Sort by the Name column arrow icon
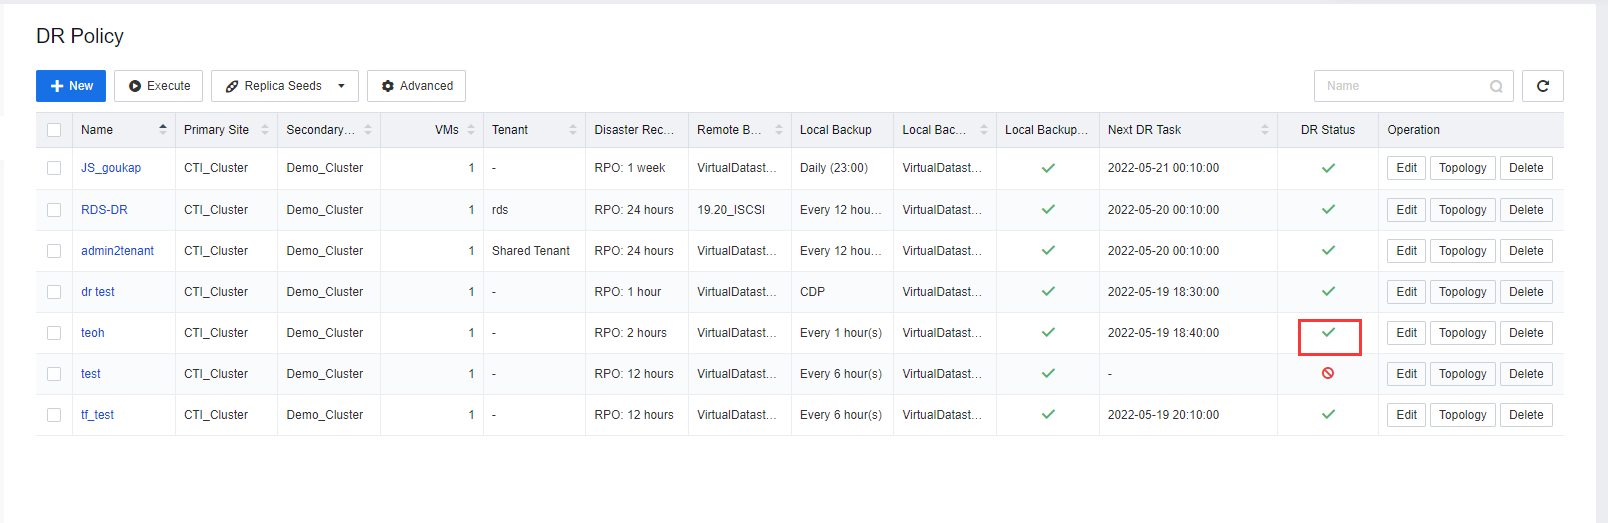1608x523 pixels. coord(163,129)
